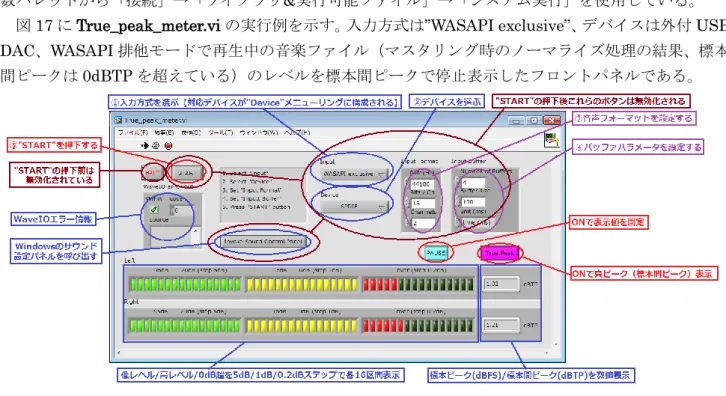
Task: Click the green status checkmark indicator
Action: tap(154, 210)
